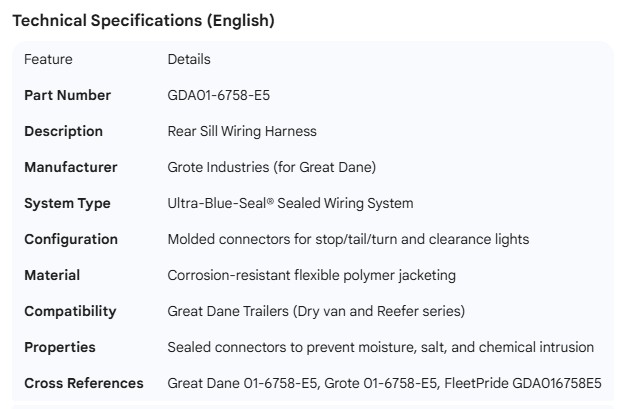
Task: Click the Feature column header
Action: point(48,60)
